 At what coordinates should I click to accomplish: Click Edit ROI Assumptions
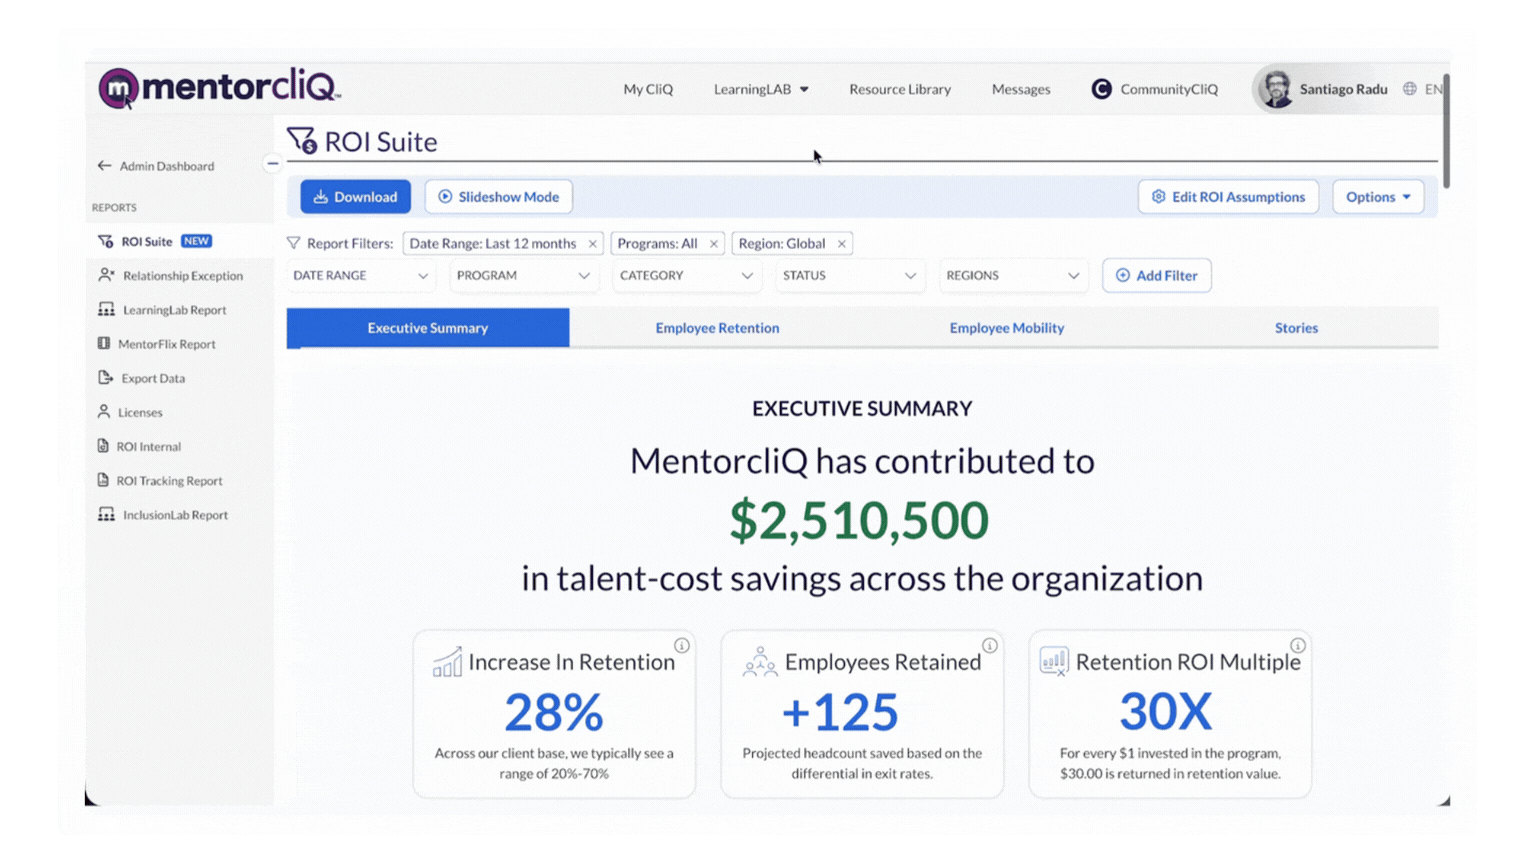pos(1228,197)
